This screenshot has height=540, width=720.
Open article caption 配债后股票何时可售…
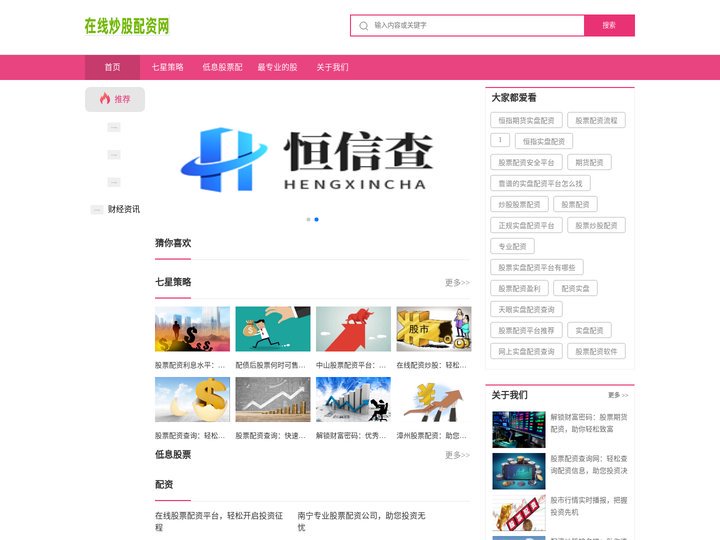tap(270, 365)
